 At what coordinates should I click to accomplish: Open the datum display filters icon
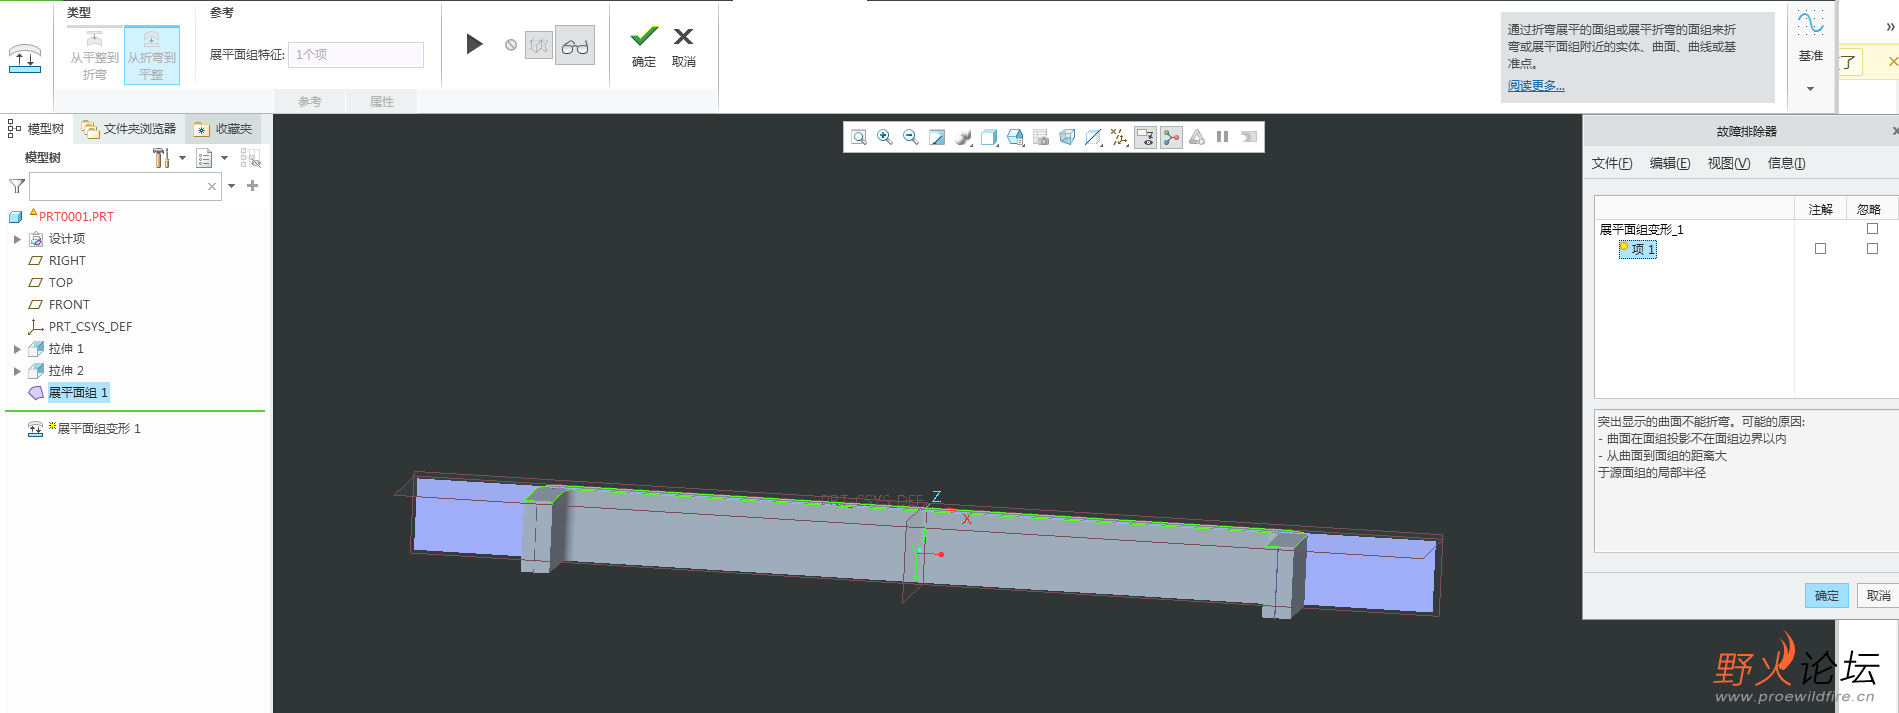click(1119, 137)
